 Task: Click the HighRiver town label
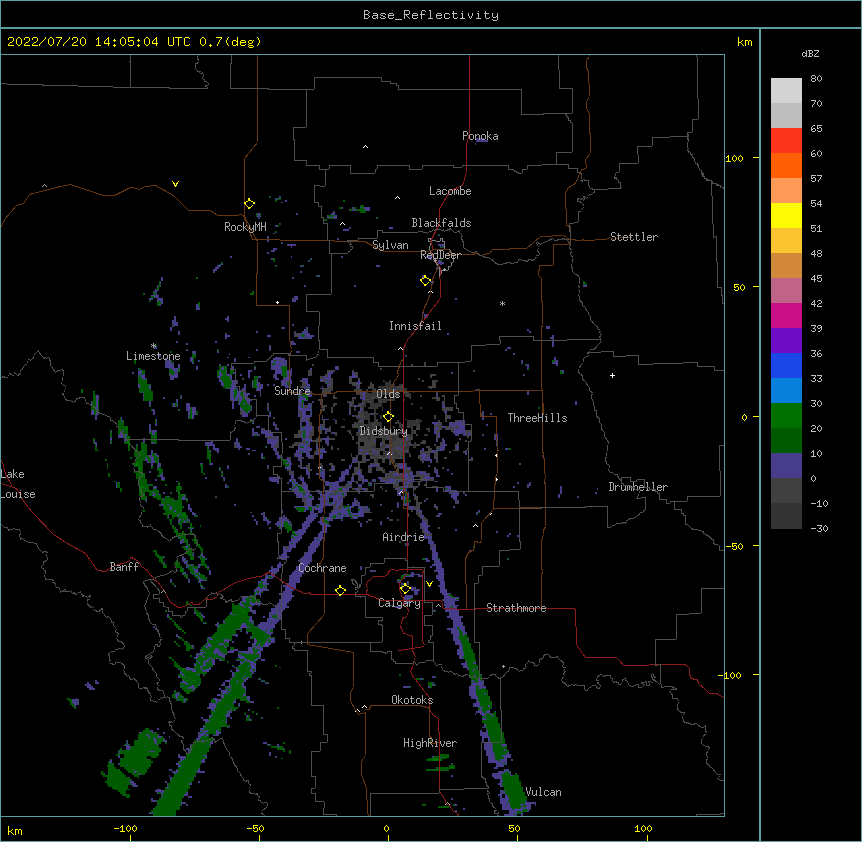430,743
